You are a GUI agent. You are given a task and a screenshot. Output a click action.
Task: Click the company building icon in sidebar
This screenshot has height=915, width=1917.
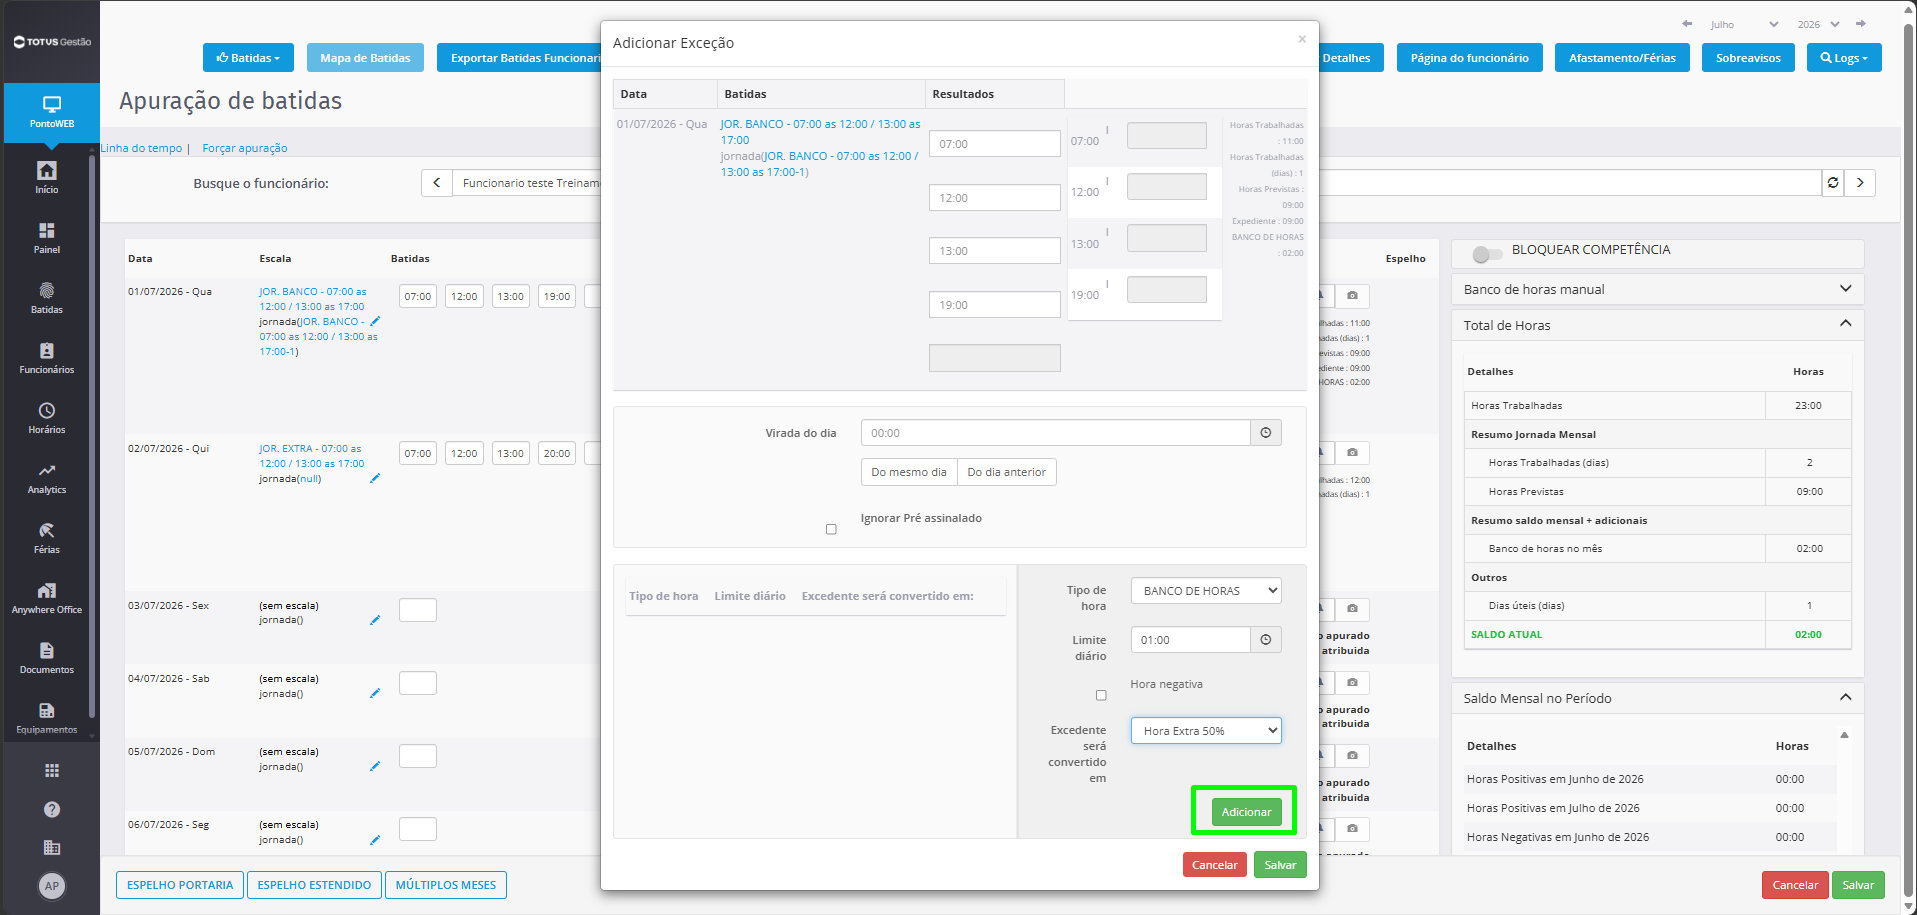click(x=52, y=848)
